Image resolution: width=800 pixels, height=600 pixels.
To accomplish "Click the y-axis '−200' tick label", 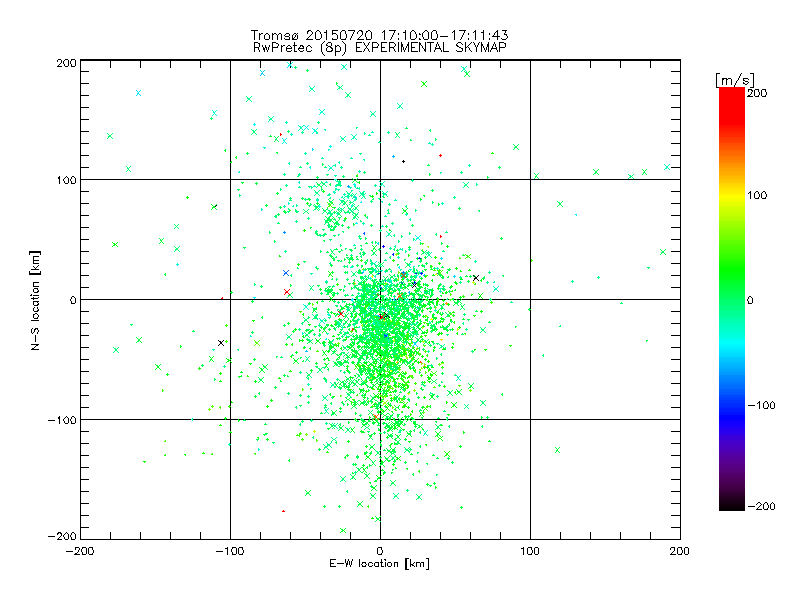I will pyautogui.click(x=62, y=536).
